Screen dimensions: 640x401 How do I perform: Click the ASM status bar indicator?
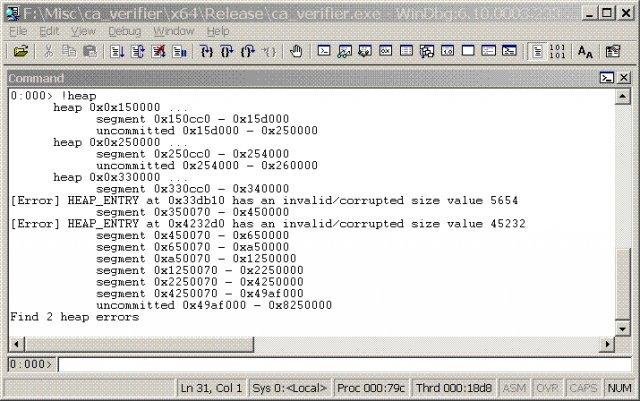pos(514,388)
